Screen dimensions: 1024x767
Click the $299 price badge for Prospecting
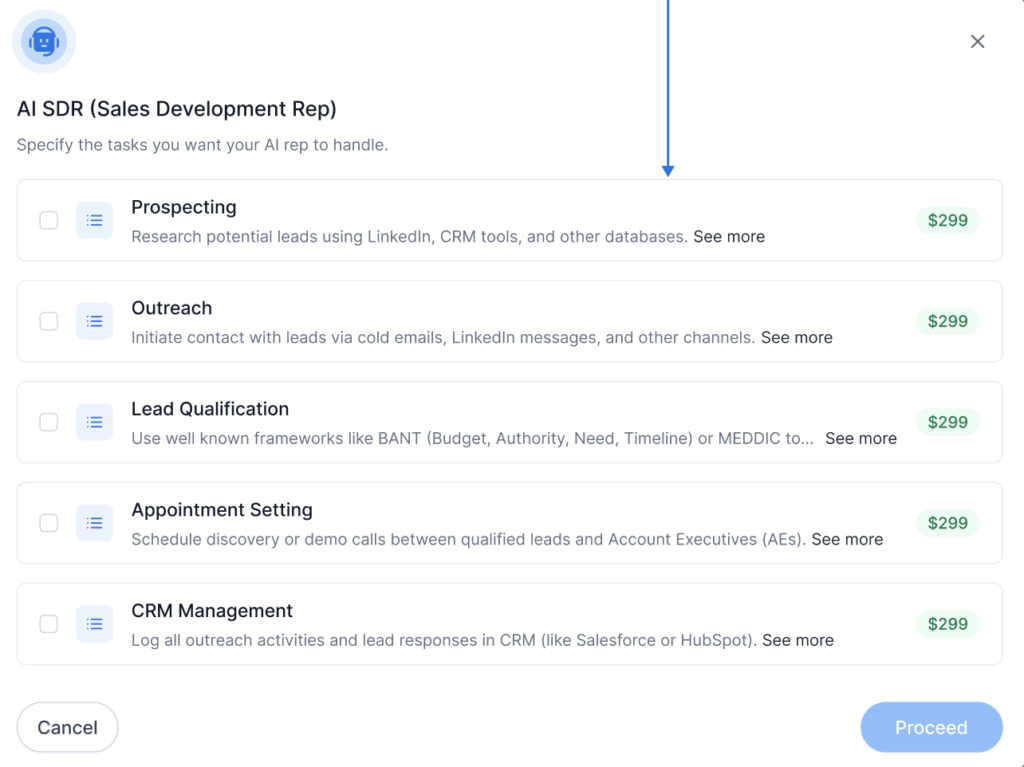[948, 220]
